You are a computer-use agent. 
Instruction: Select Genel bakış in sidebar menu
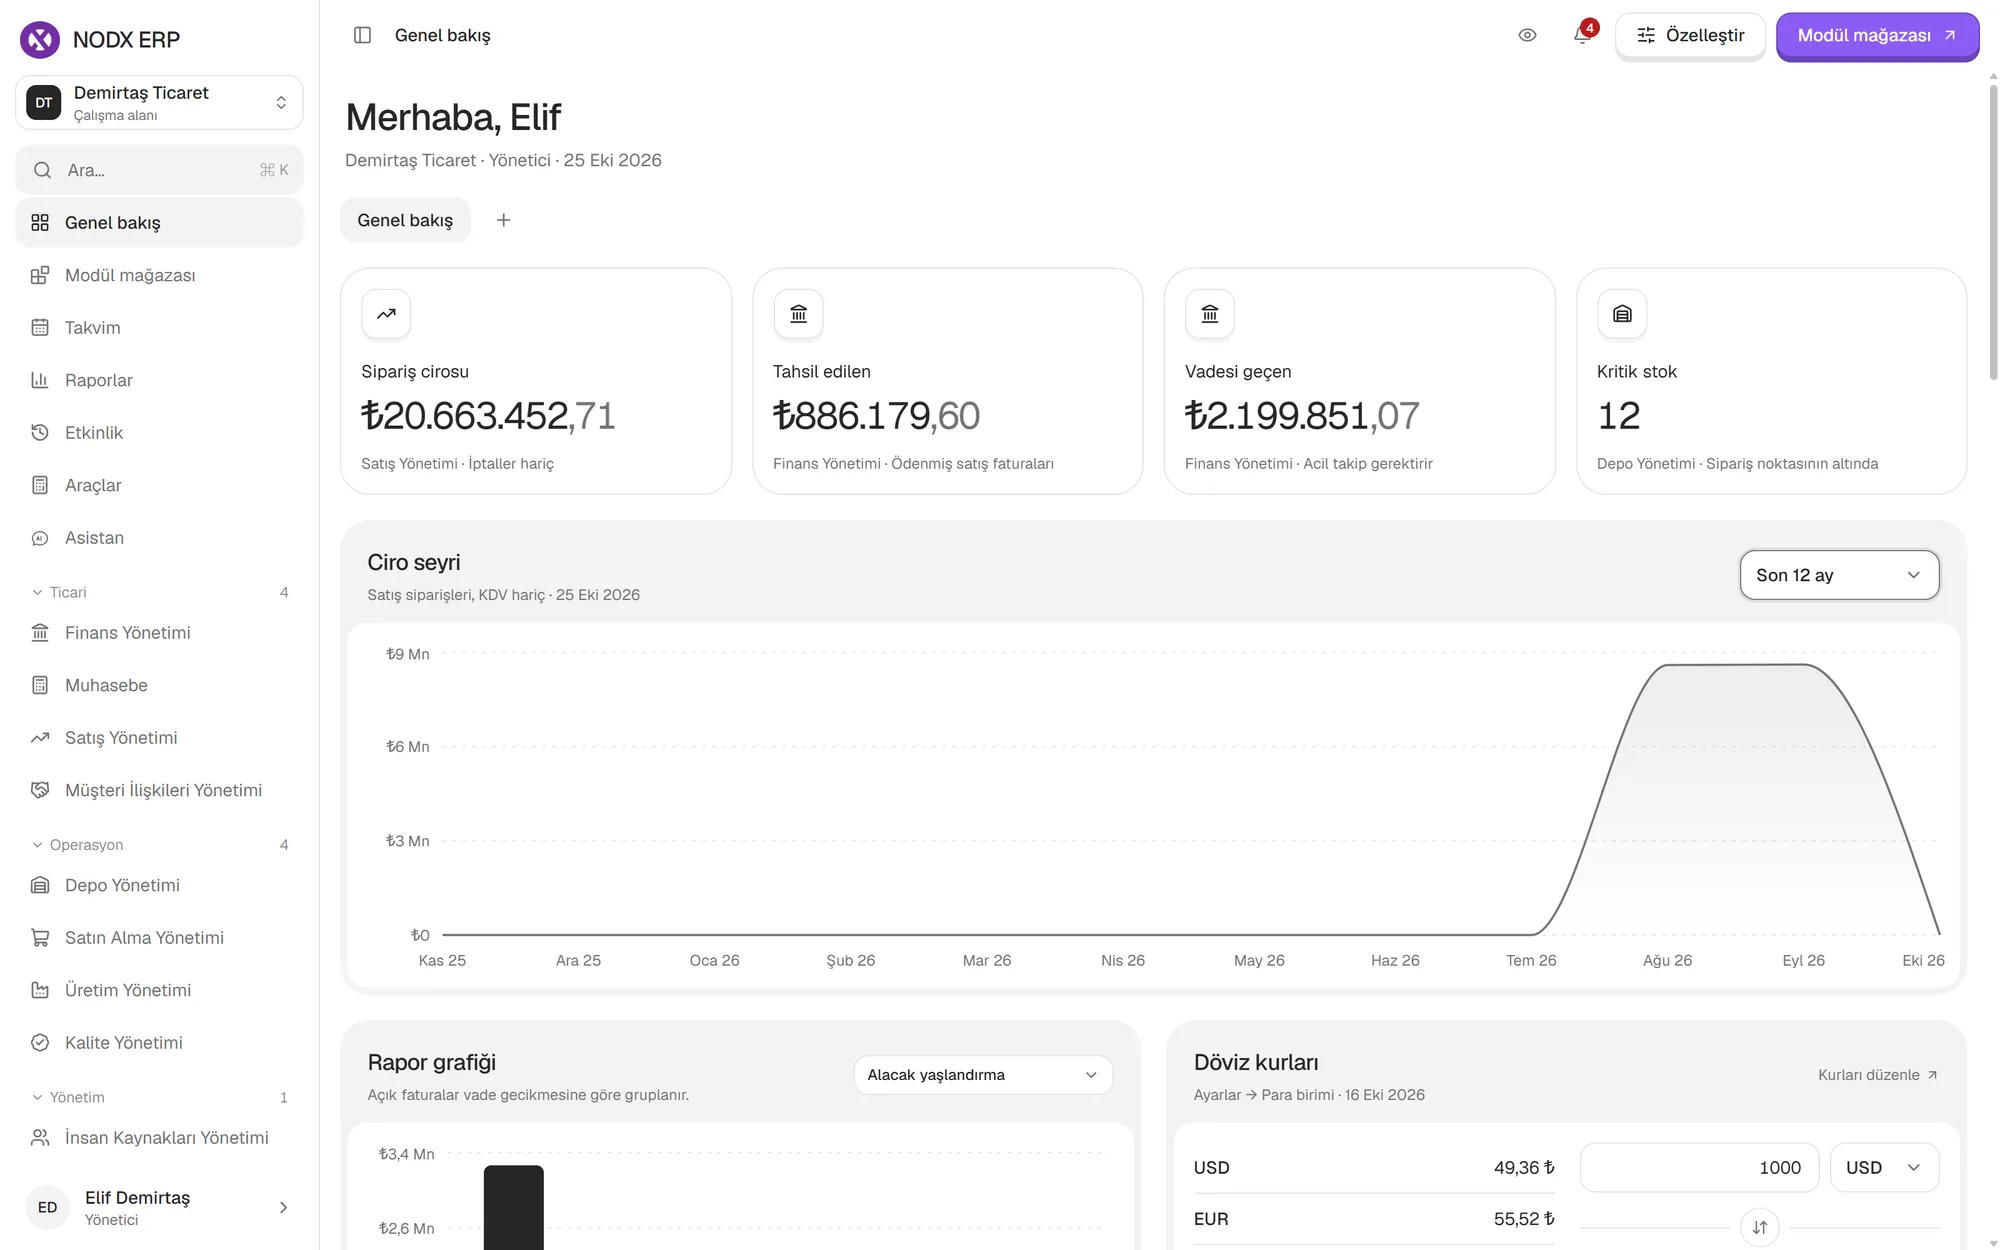click(159, 223)
